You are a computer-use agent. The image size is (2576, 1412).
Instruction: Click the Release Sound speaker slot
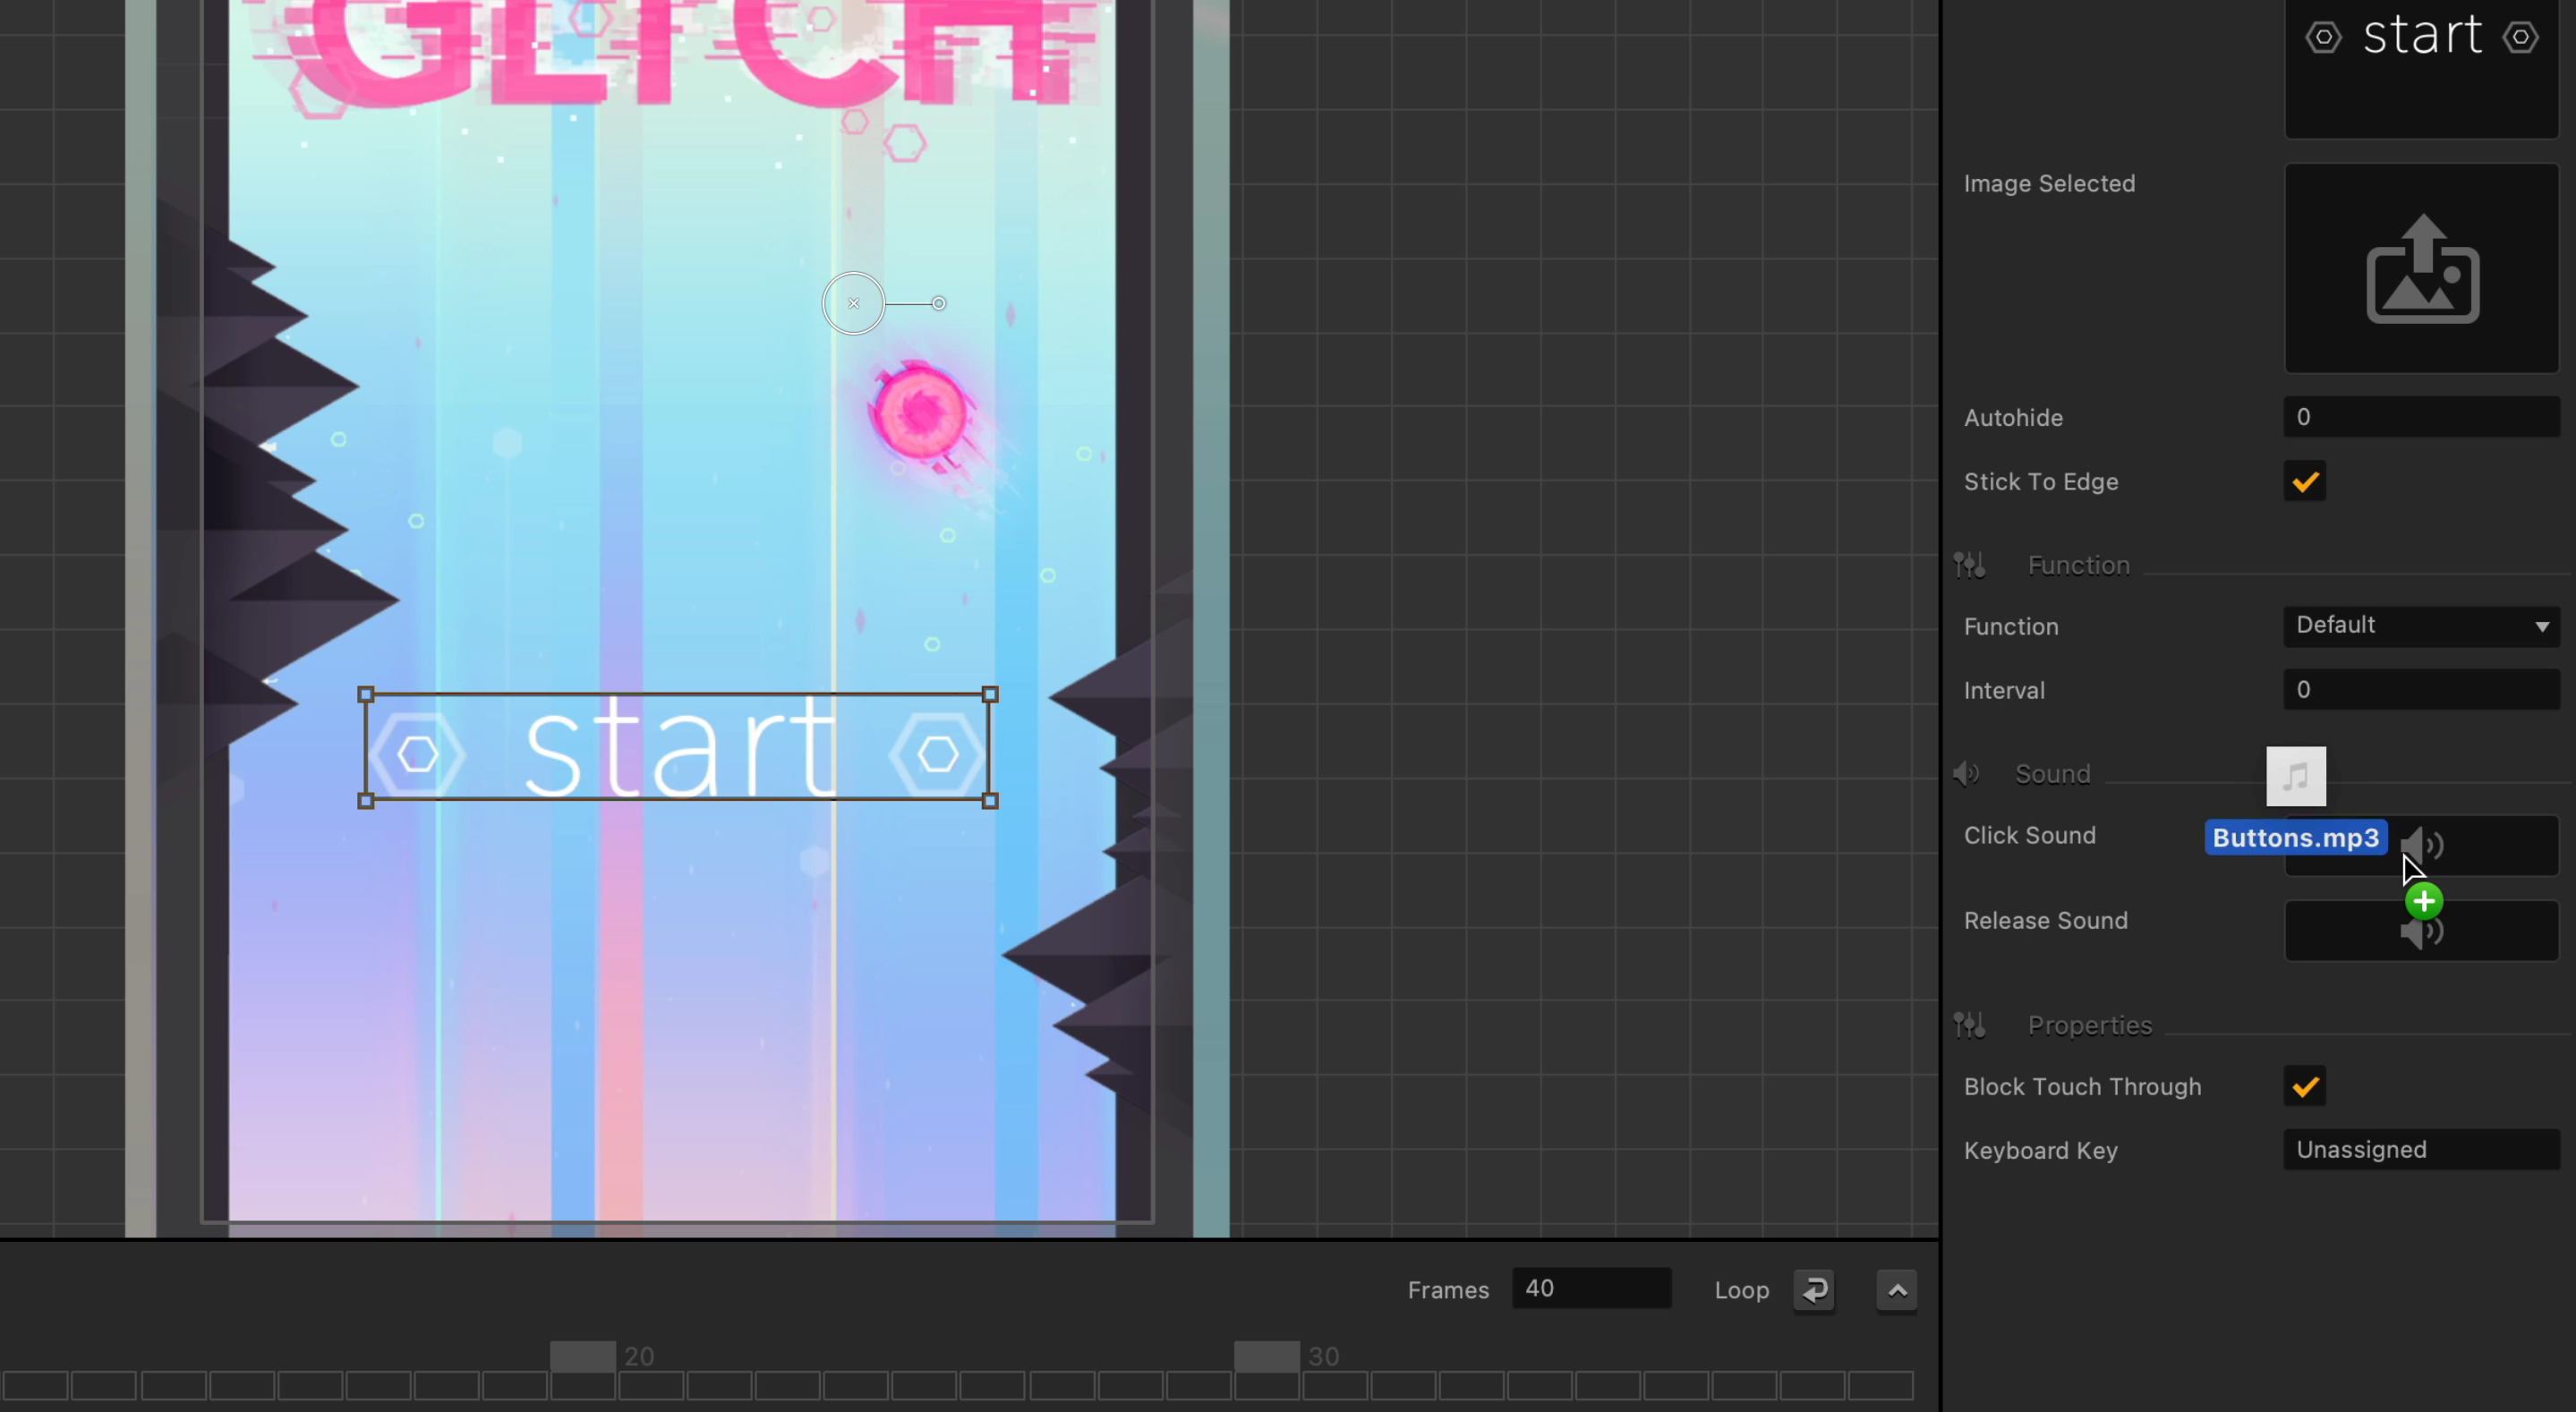pos(2422,931)
